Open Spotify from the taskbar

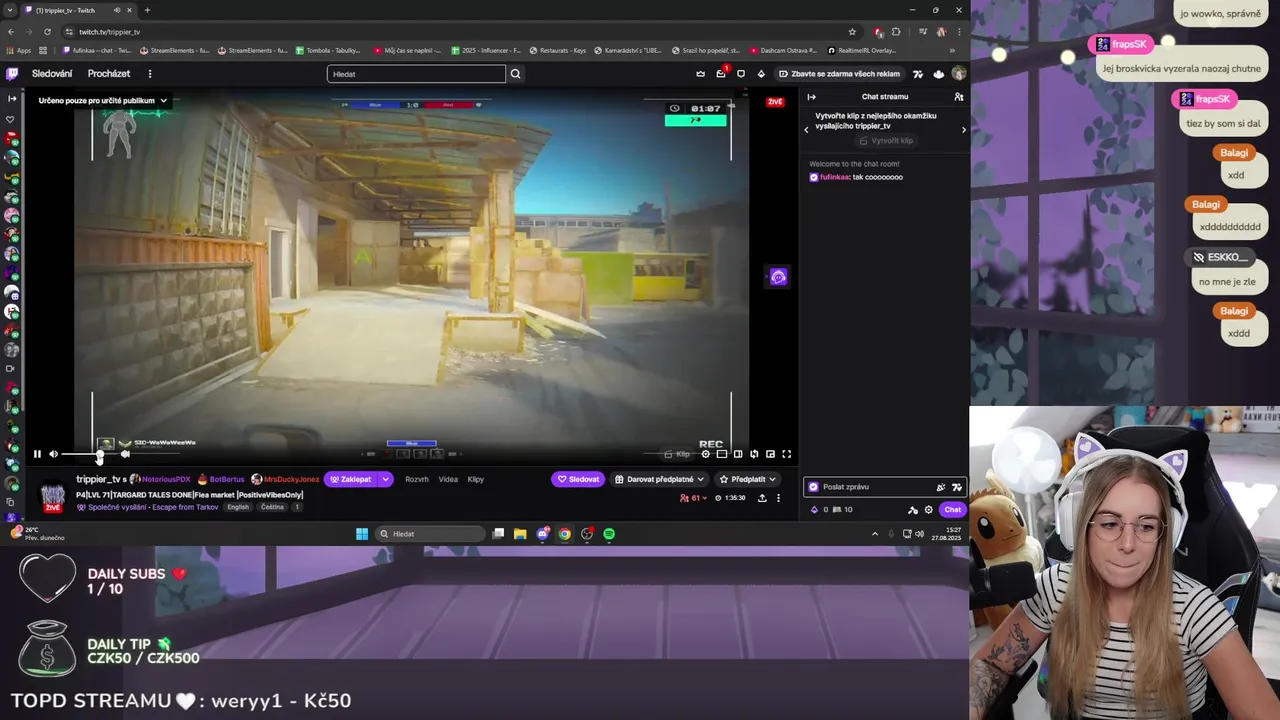tap(609, 534)
